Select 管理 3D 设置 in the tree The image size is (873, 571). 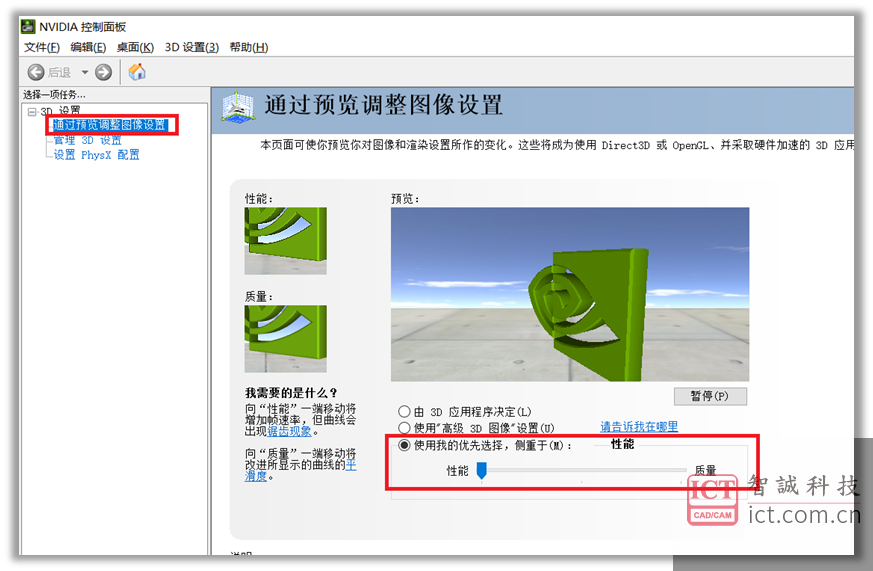(x=87, y=140)
